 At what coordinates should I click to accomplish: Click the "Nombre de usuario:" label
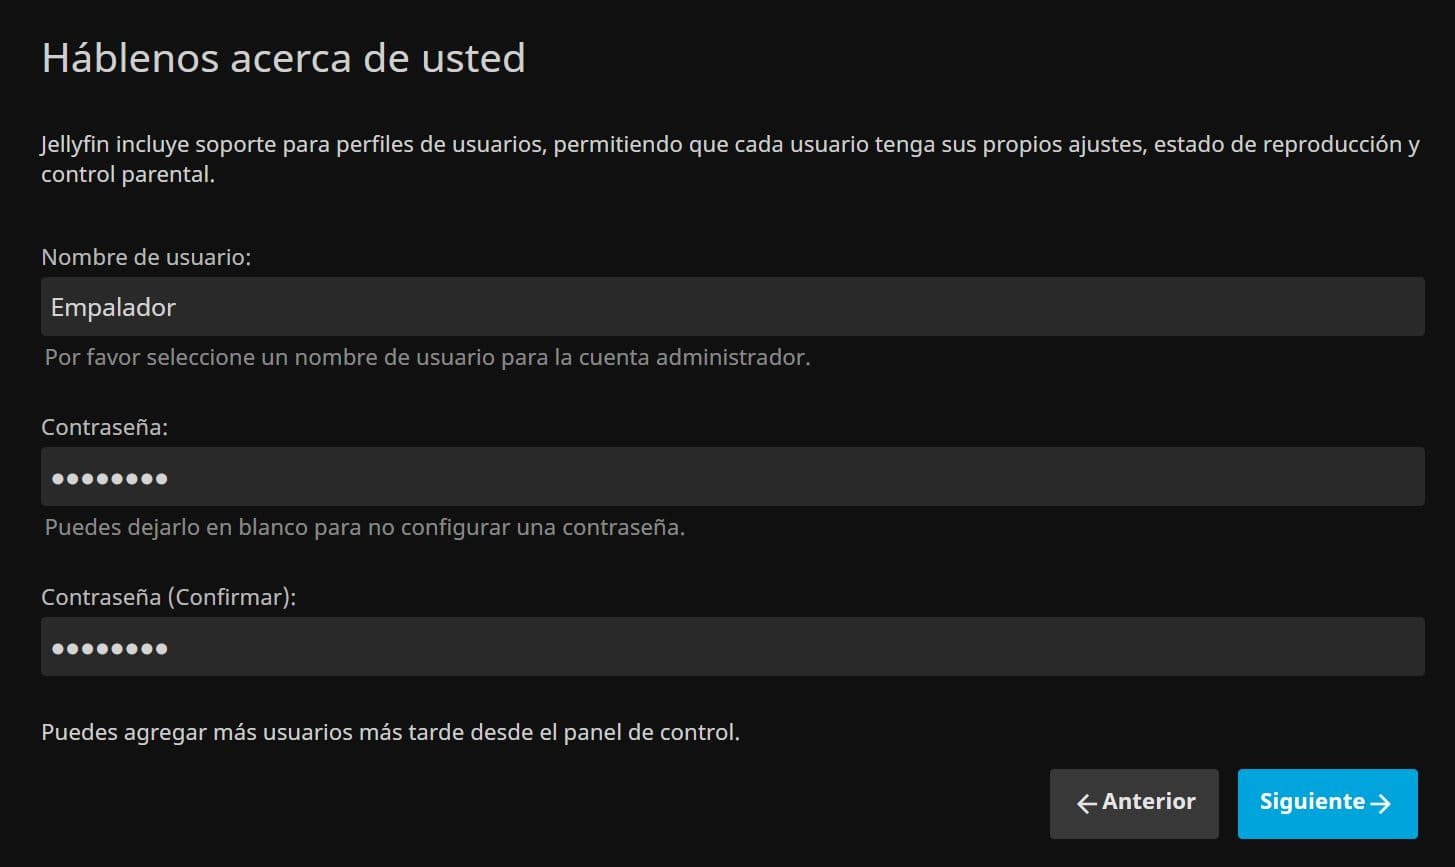(146, 257)
